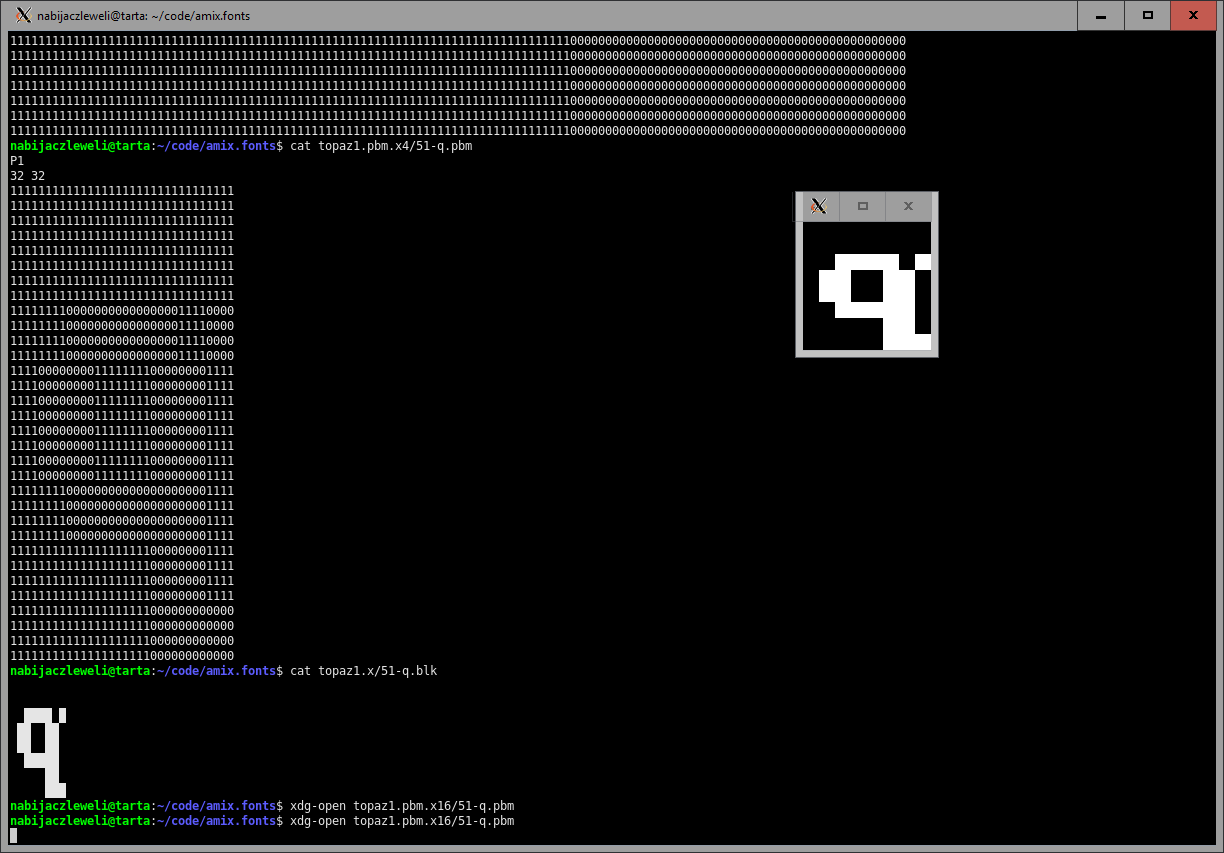Click the terminal title text nabijaczleweli@tarta
Screen dimensions: 1224x853
coord(143,15)
